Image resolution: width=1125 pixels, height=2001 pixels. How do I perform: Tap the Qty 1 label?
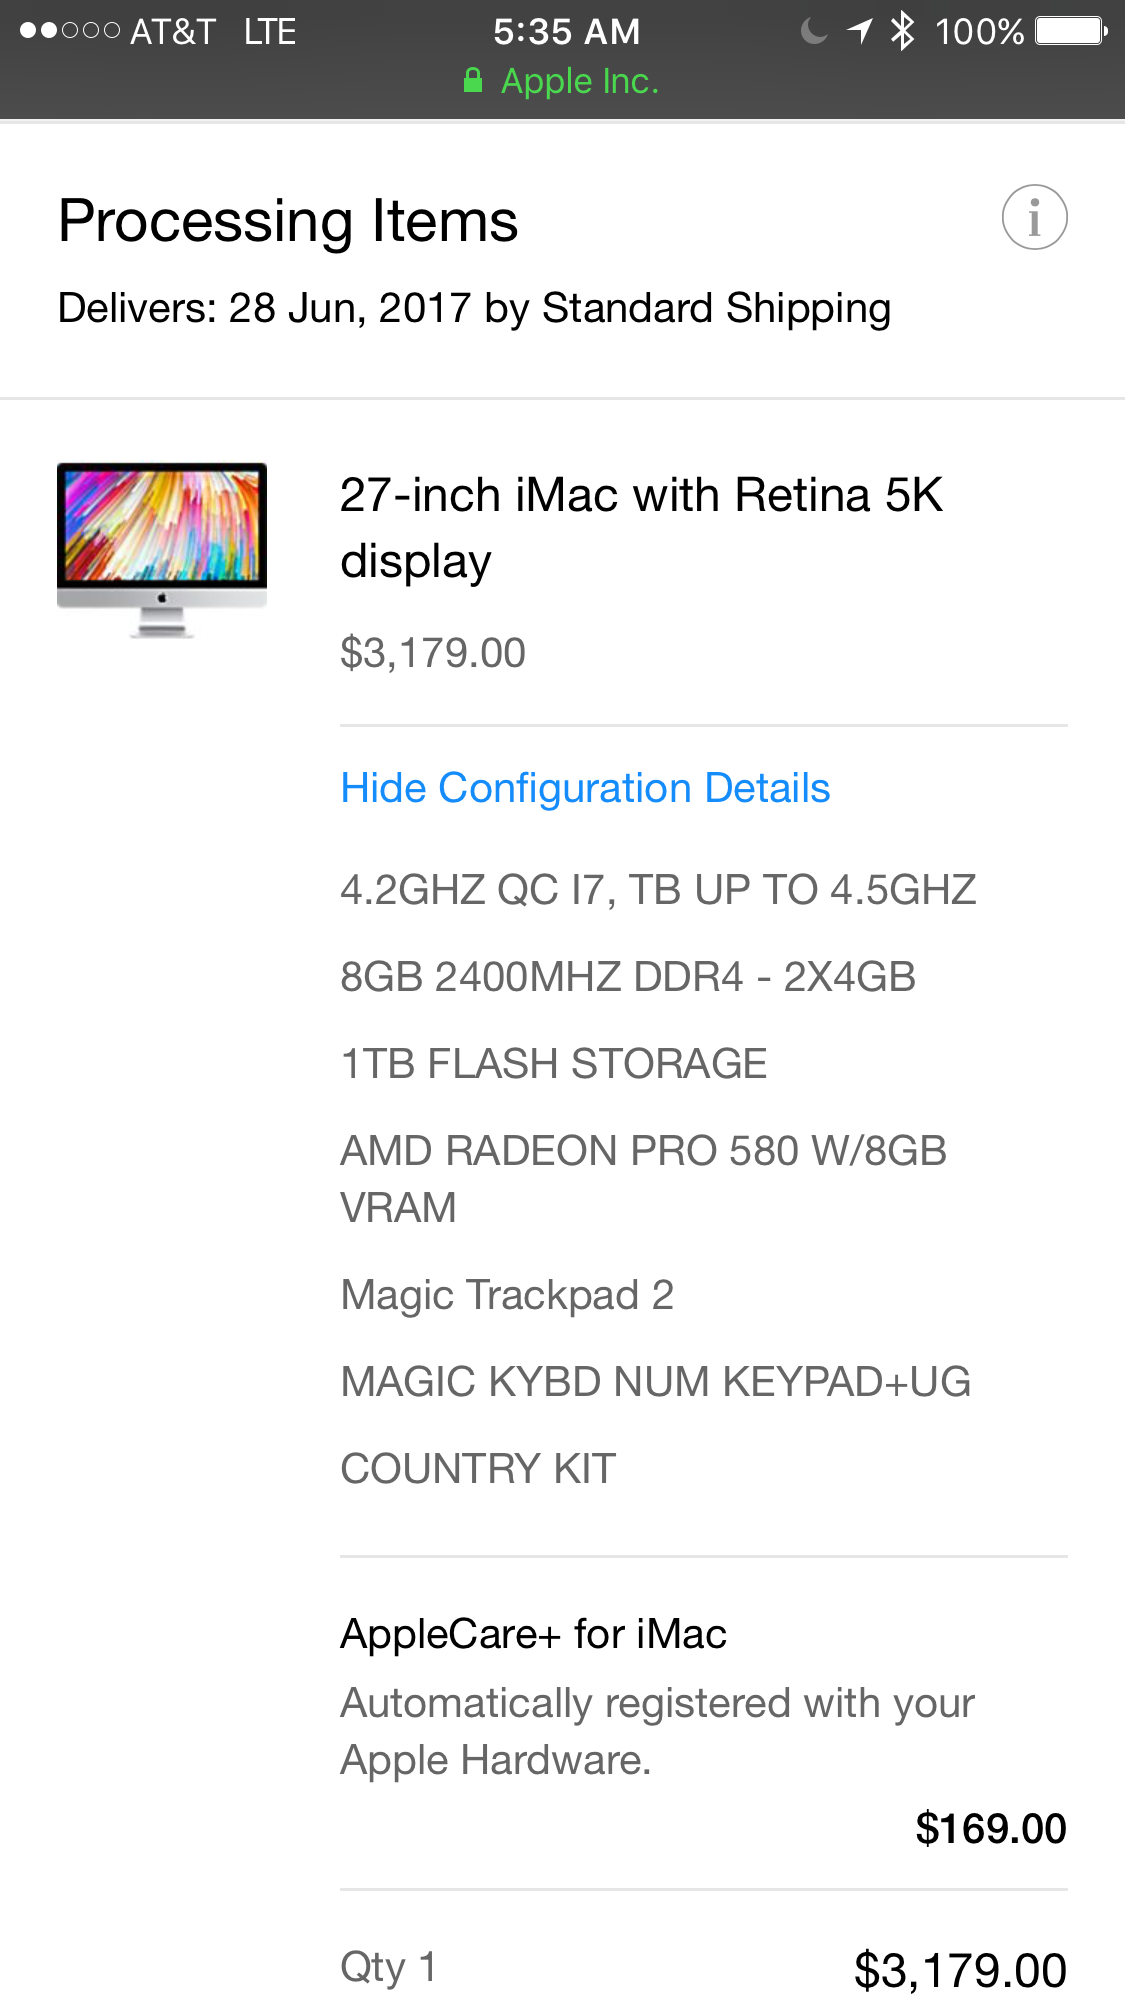pyautogui.click(x=388, y=1967)
